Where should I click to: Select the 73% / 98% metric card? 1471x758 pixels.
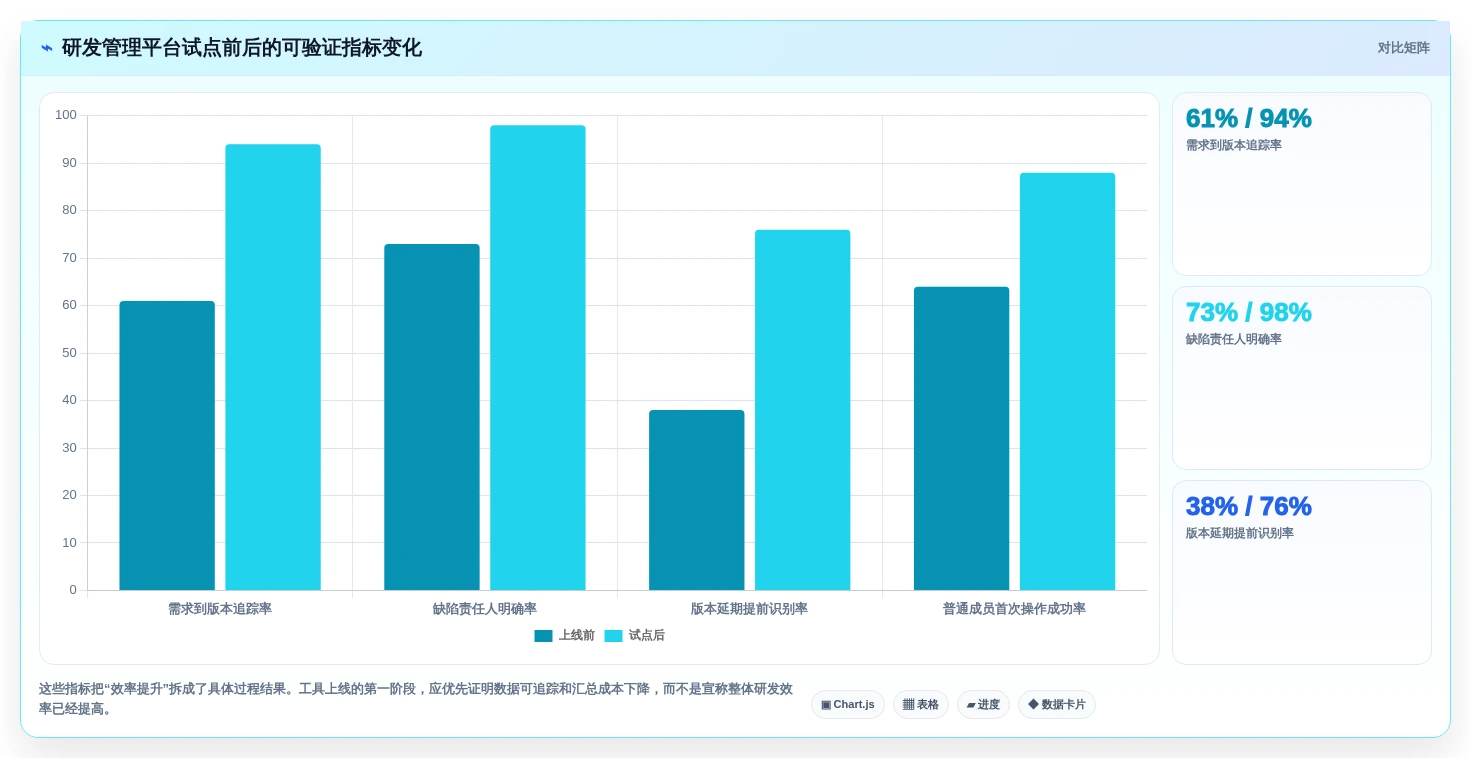pyautogui.click(x=1301, y=378)
